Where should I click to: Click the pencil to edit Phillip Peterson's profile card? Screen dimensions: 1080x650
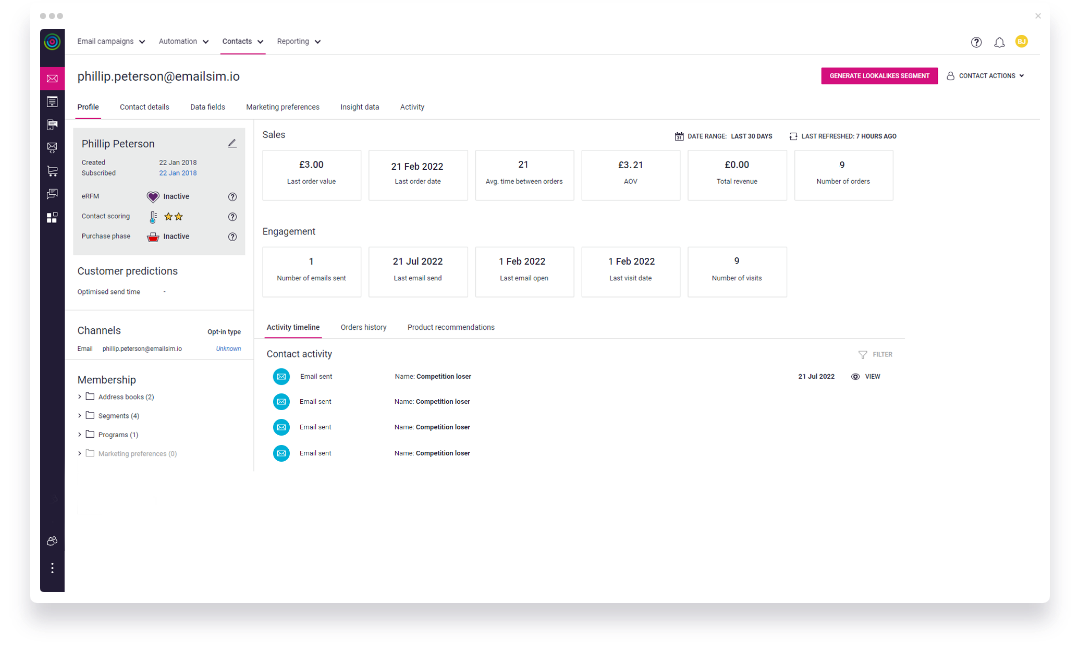(231, 143)
